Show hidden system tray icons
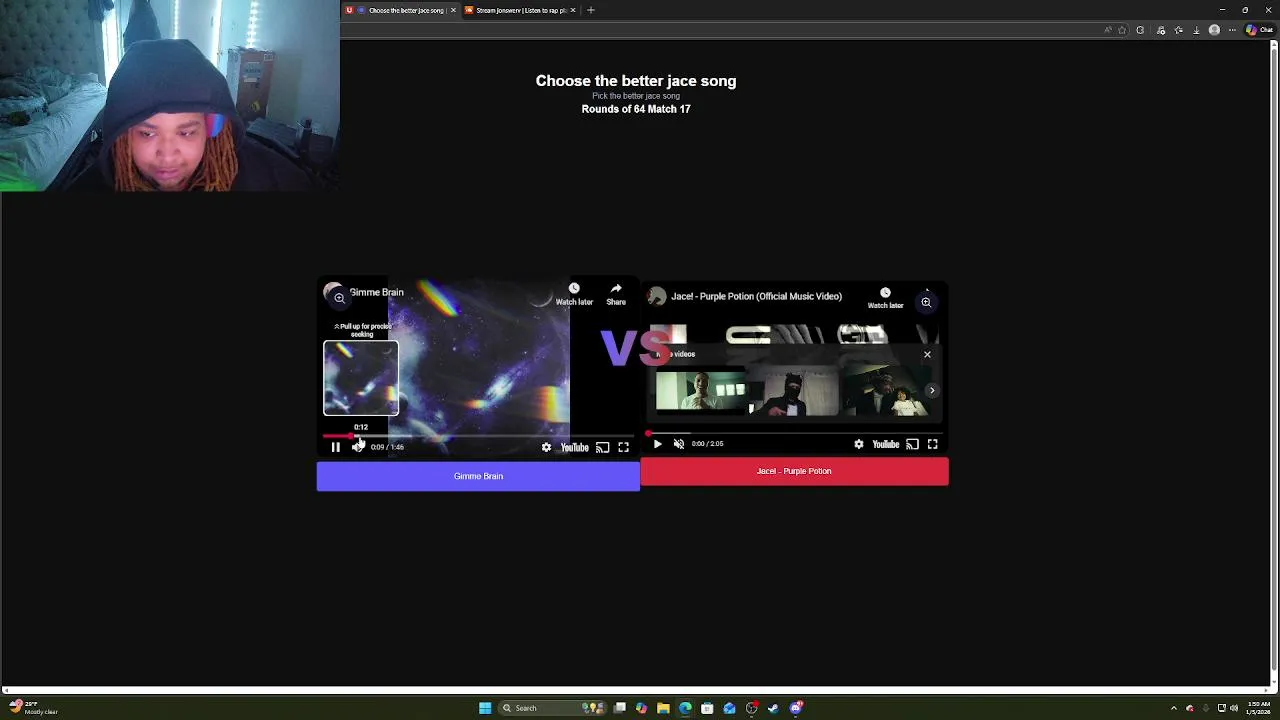Screen dimensions: 1280x720 [x=1174, y=708]
